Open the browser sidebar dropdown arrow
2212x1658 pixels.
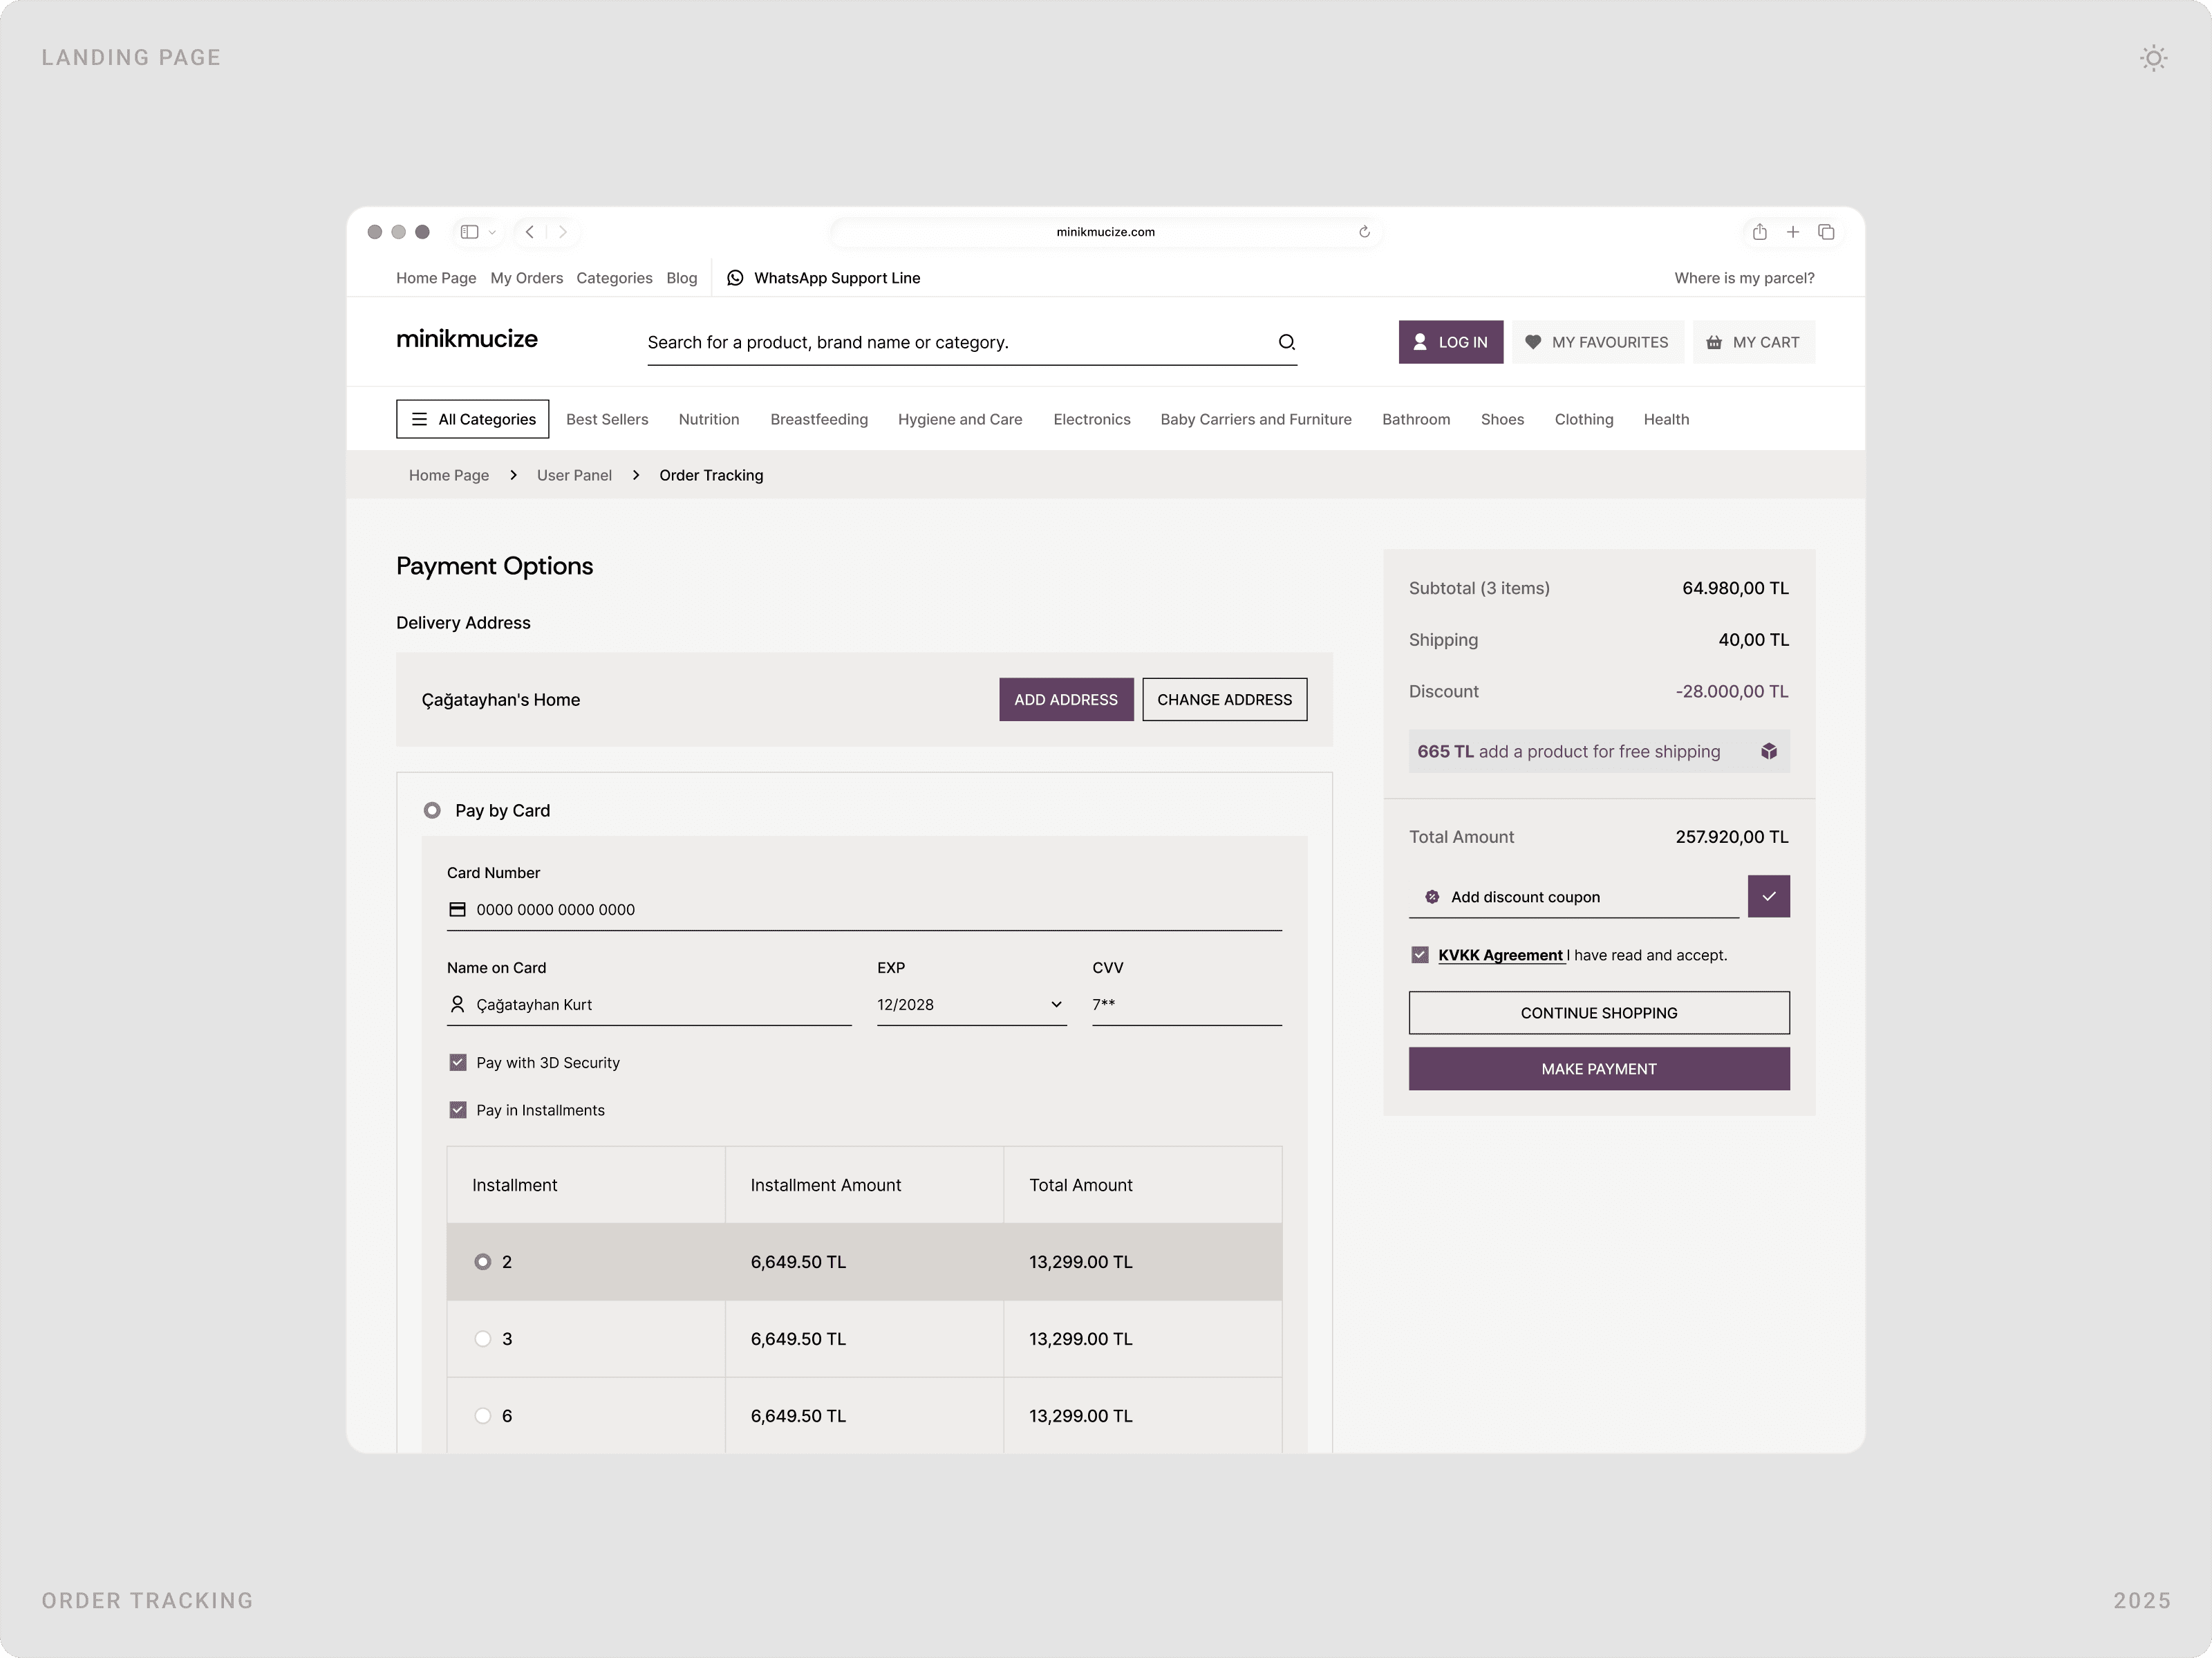point(492,232)
